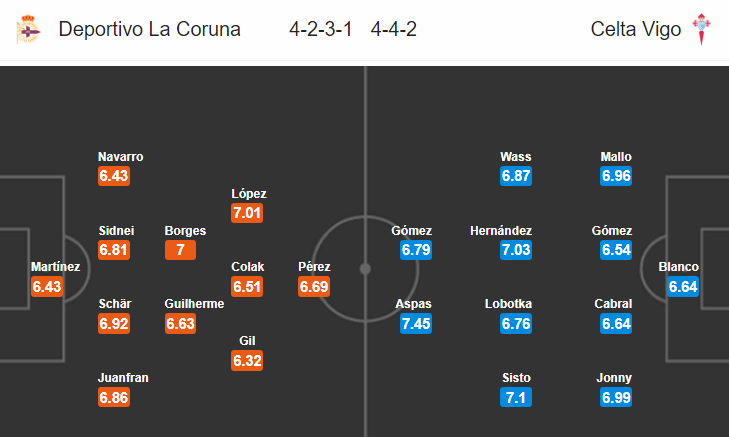Select goalkeeper Blanco's 6.64 rating
Viewport: 729px width, 437px height.
683,287
